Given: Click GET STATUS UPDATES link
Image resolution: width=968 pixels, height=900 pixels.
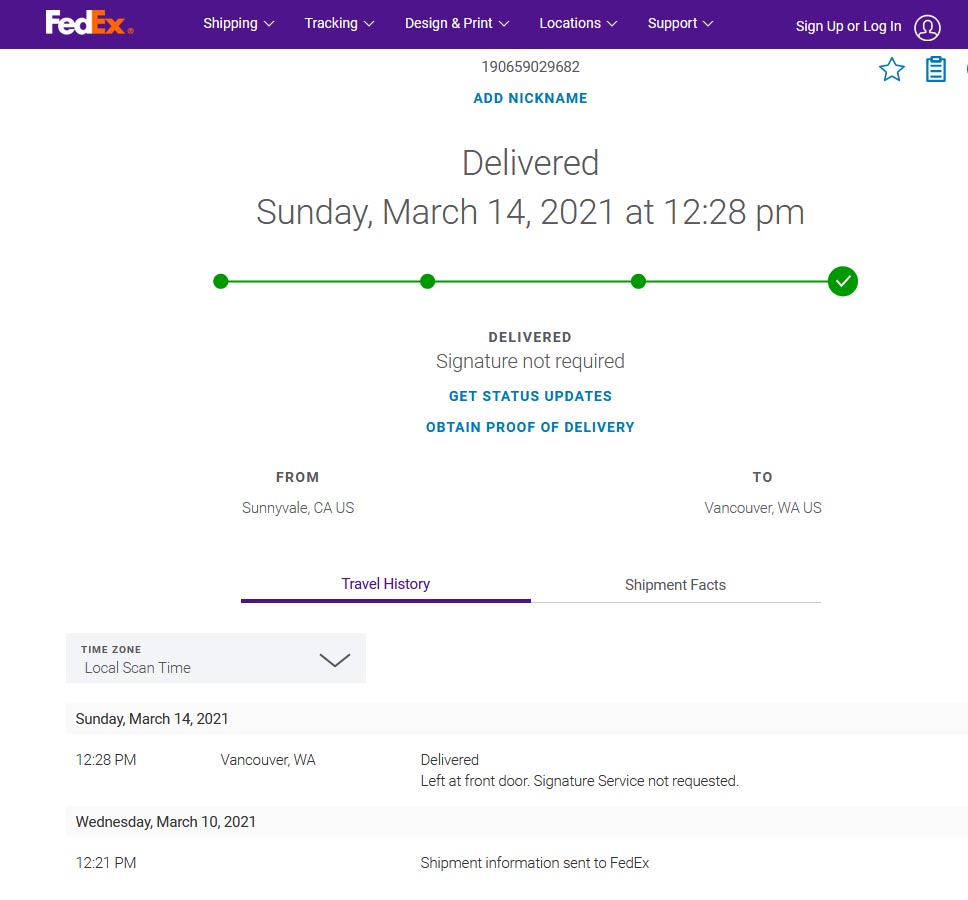Looking at the screenshot, I should click(530, 396).
